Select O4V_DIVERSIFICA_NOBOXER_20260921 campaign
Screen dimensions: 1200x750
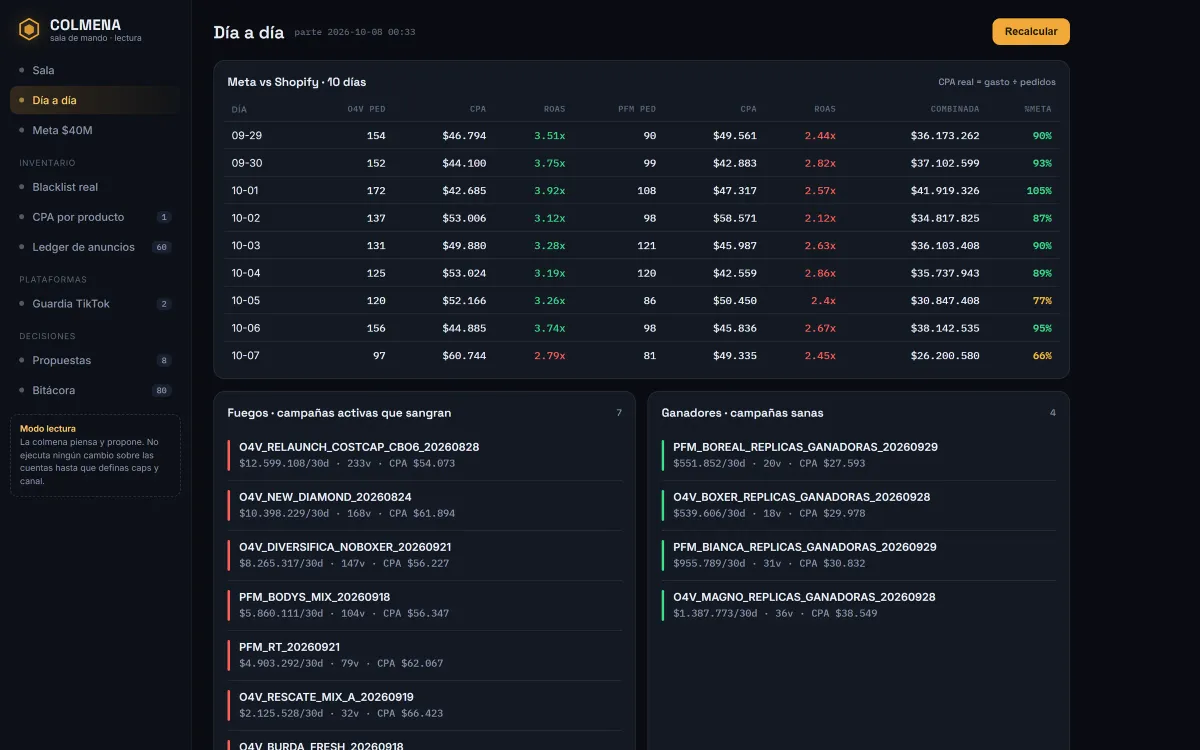[425, 555]
